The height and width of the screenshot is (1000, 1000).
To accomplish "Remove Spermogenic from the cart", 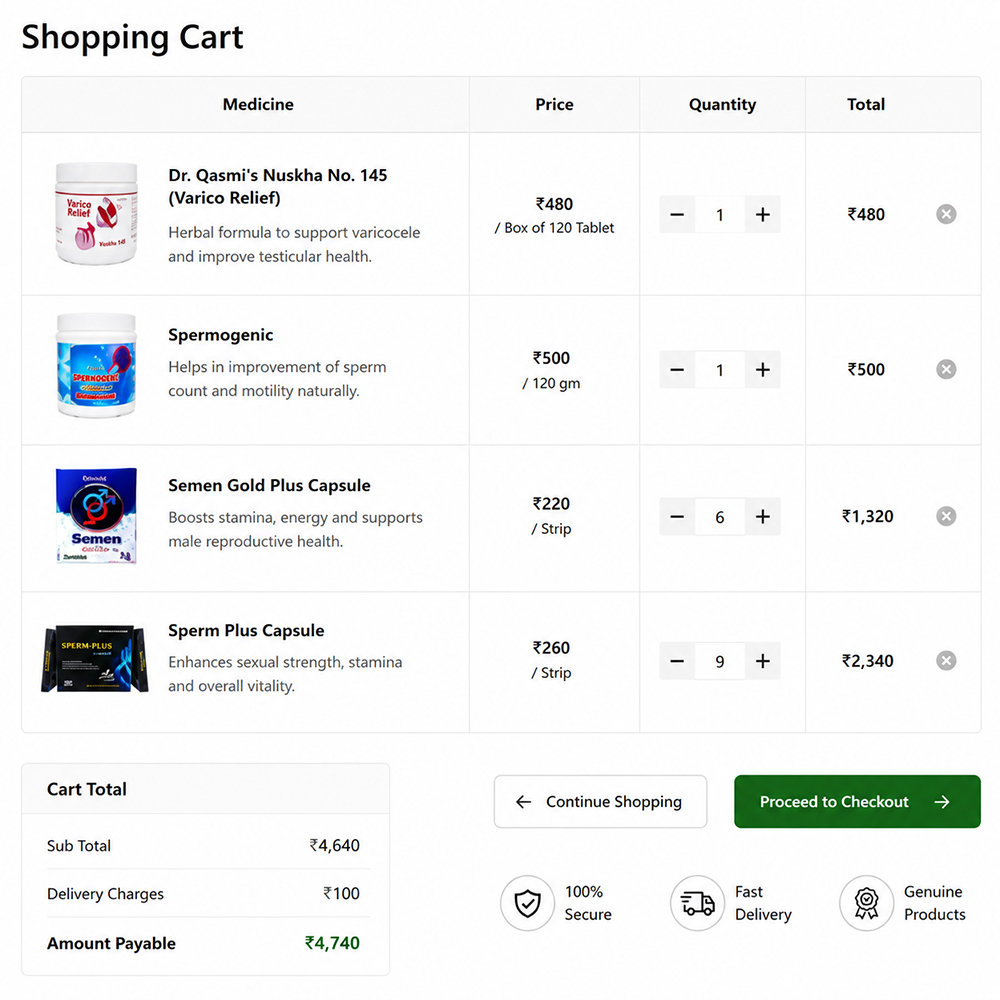I will [946, 369].
